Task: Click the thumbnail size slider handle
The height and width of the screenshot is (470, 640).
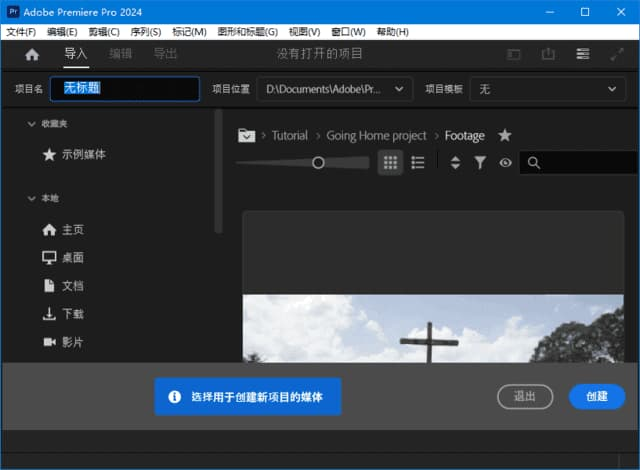Action: pos(318,162)
